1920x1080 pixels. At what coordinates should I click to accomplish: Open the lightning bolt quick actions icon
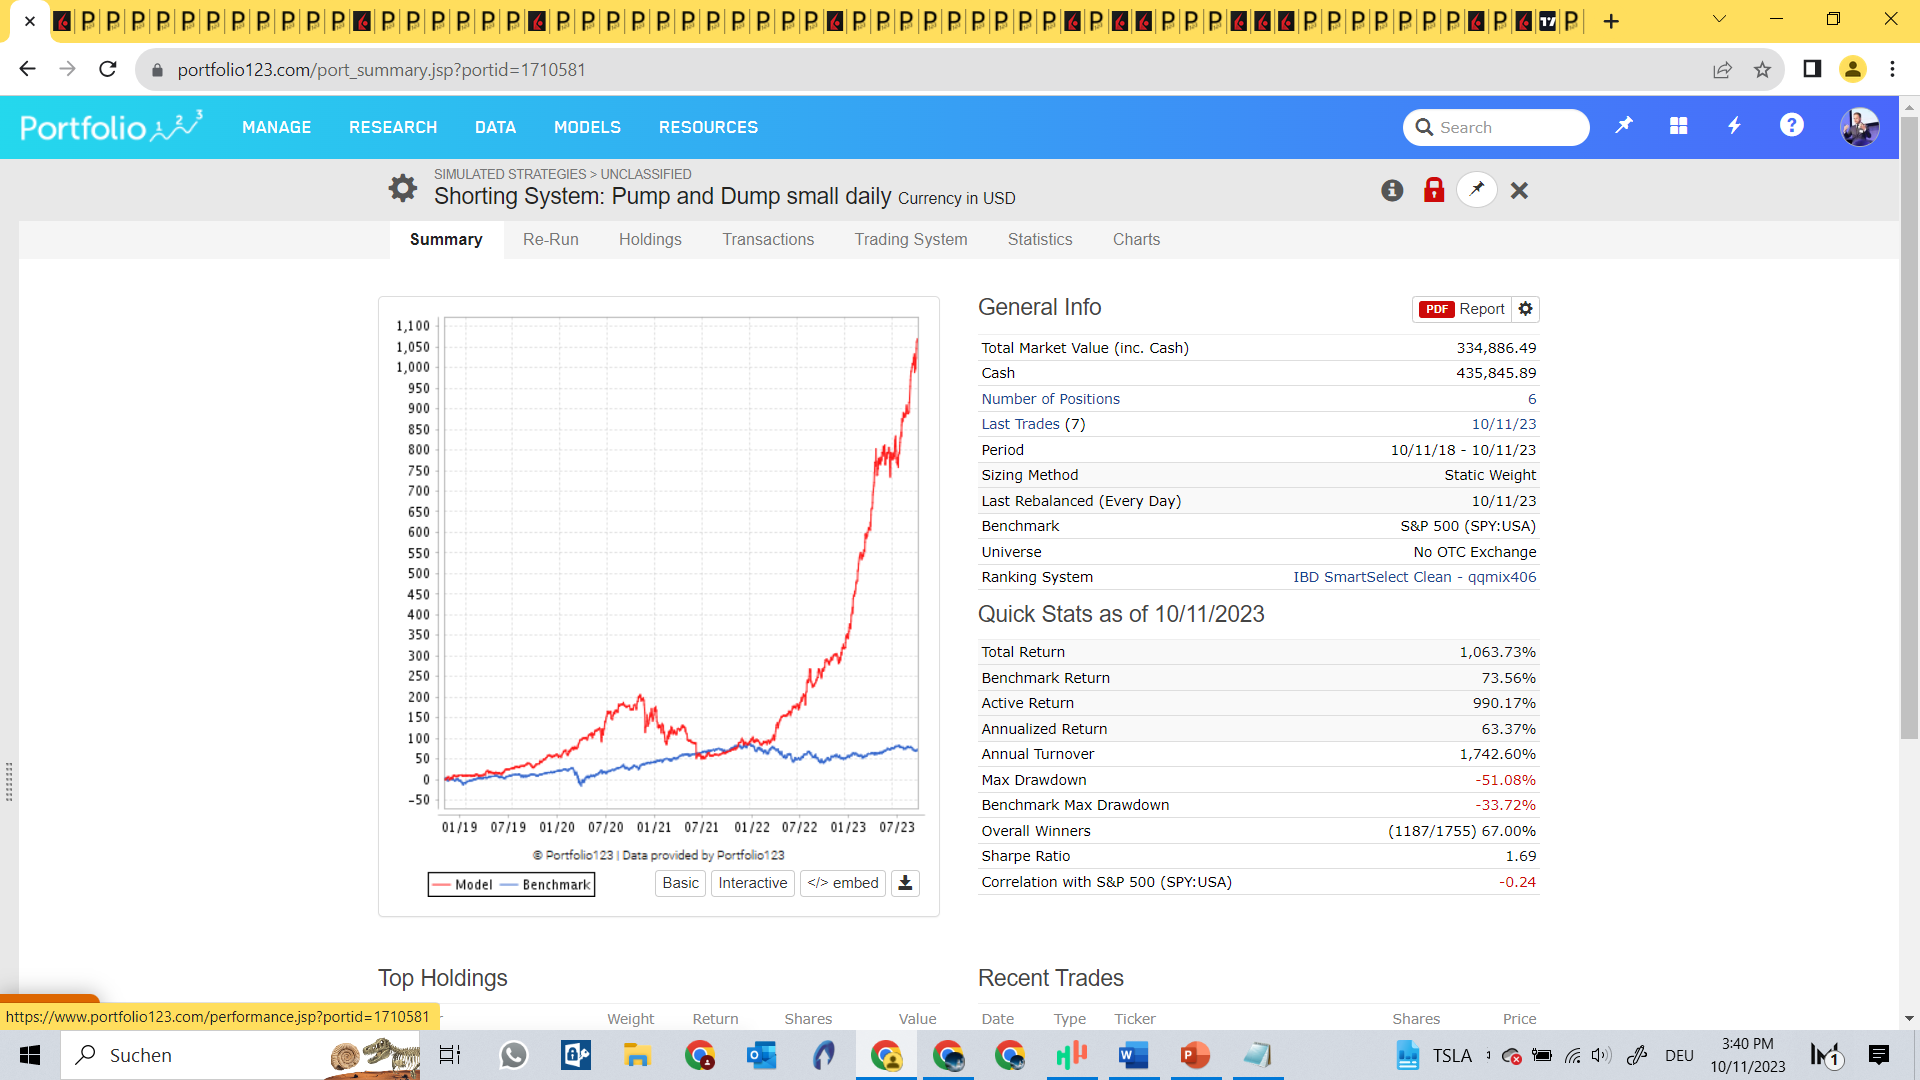pyautogui.click(x=1735, y=126)
